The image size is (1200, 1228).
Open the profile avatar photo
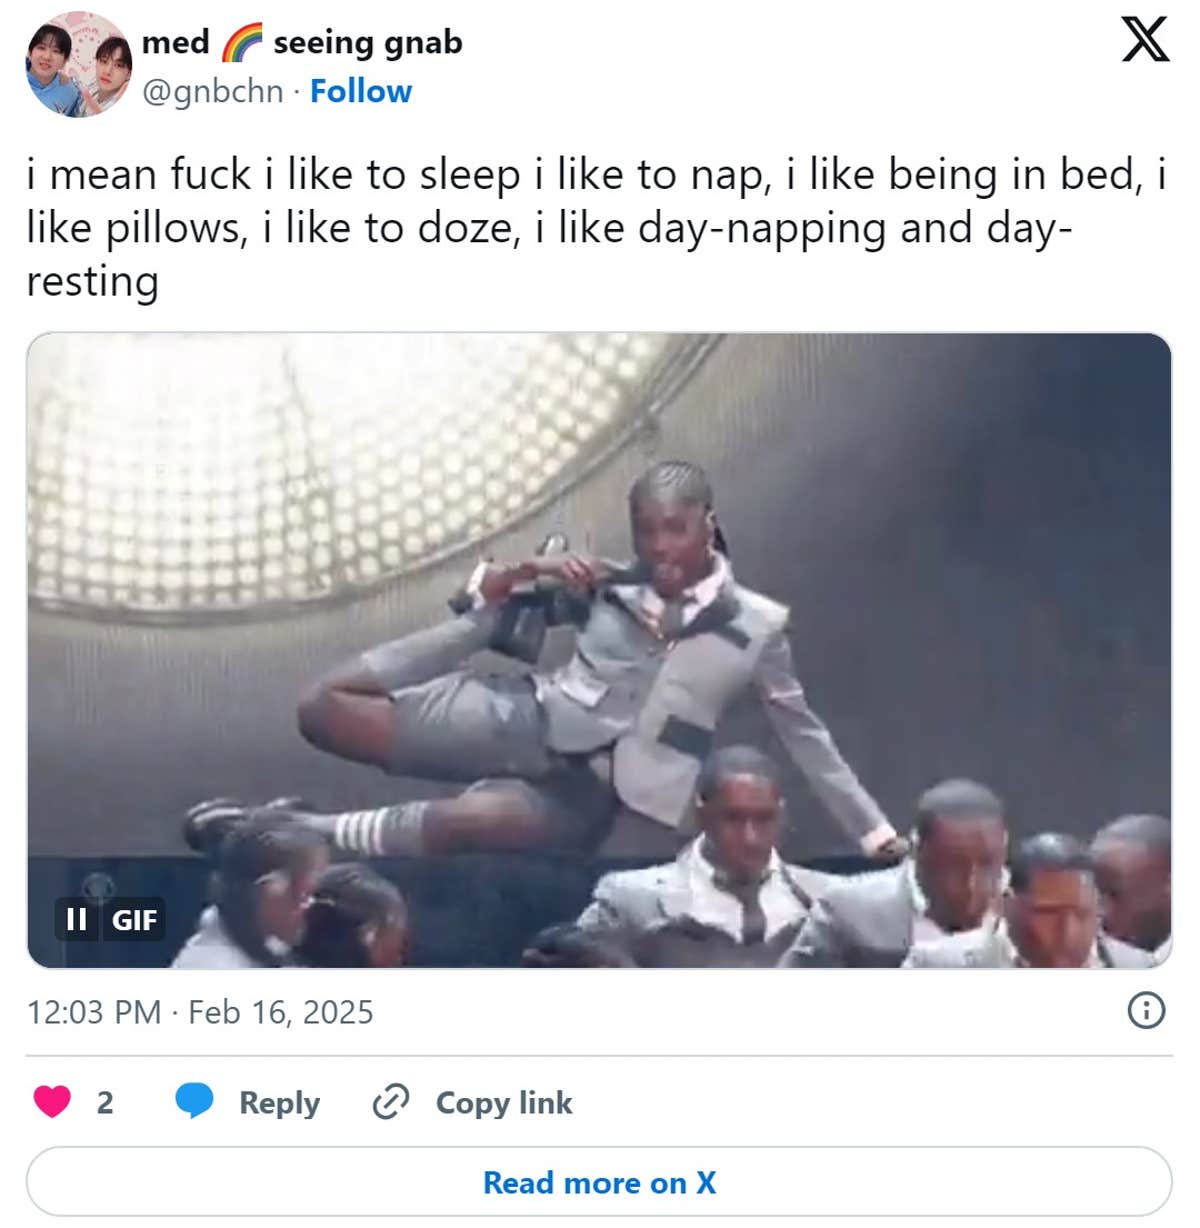[79, 65]
